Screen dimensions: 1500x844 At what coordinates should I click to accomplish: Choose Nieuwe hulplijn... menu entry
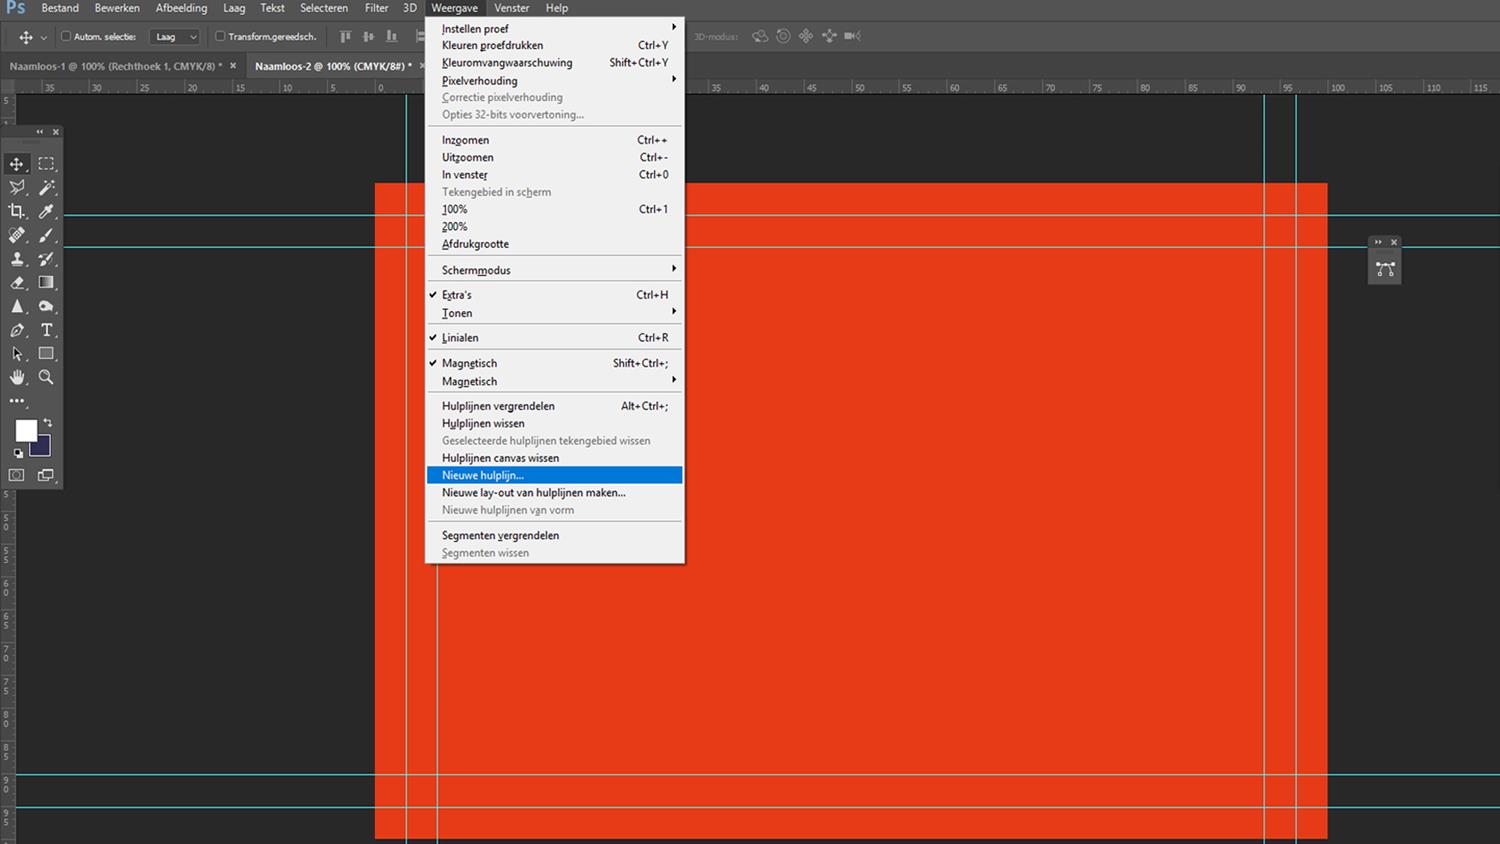[x=555, y=475]
